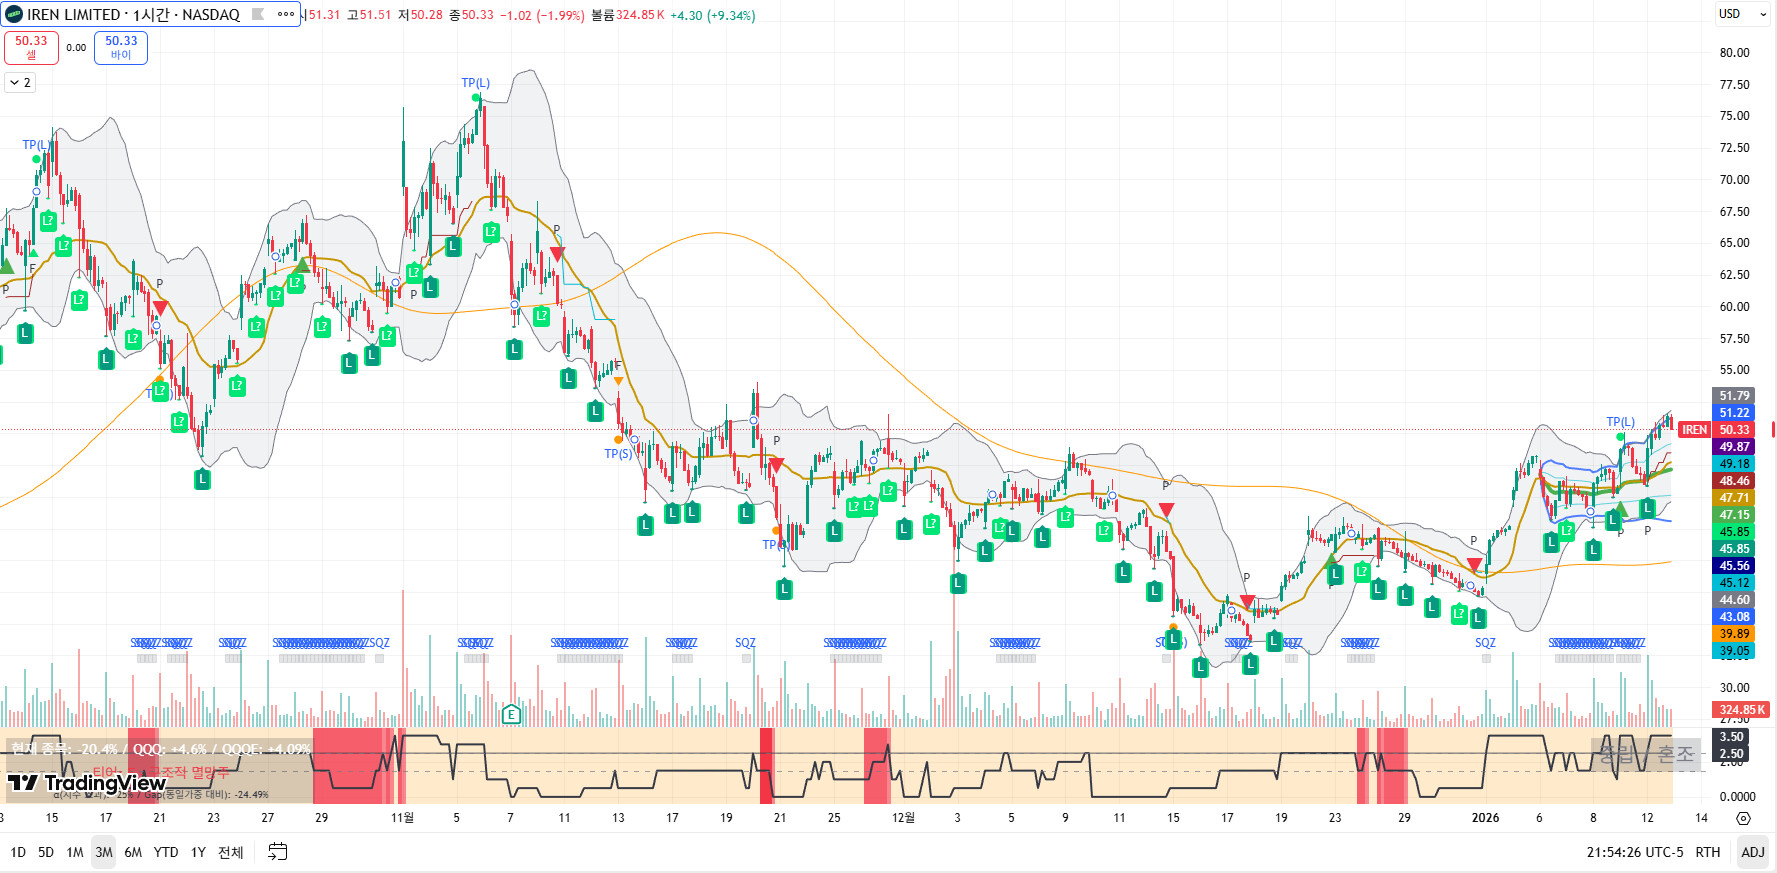Click the 0.00 spread value between sell and buy
Viewport: 1777px width, 873px height.
point(76,48)
